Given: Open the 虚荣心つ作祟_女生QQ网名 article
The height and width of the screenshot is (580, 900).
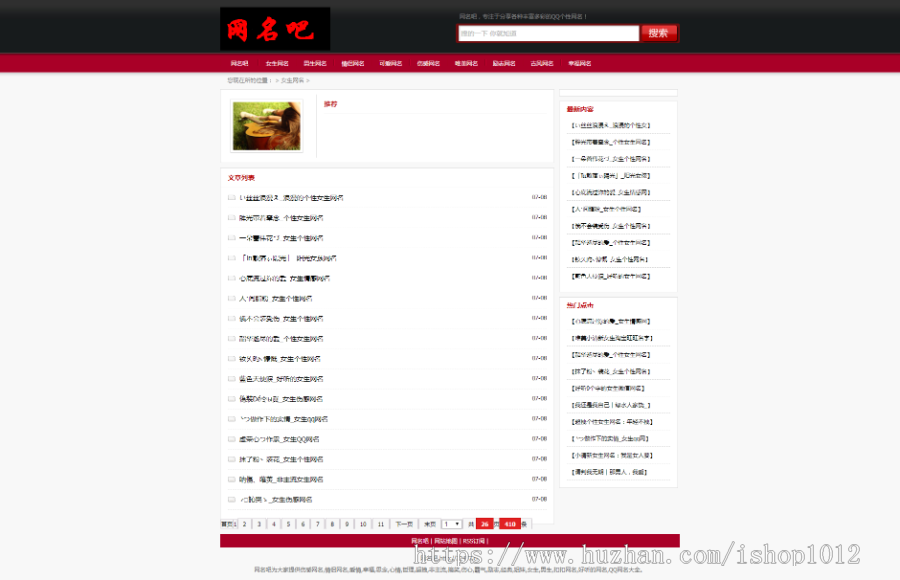Looking at the screenshot, I should [279, 439].
